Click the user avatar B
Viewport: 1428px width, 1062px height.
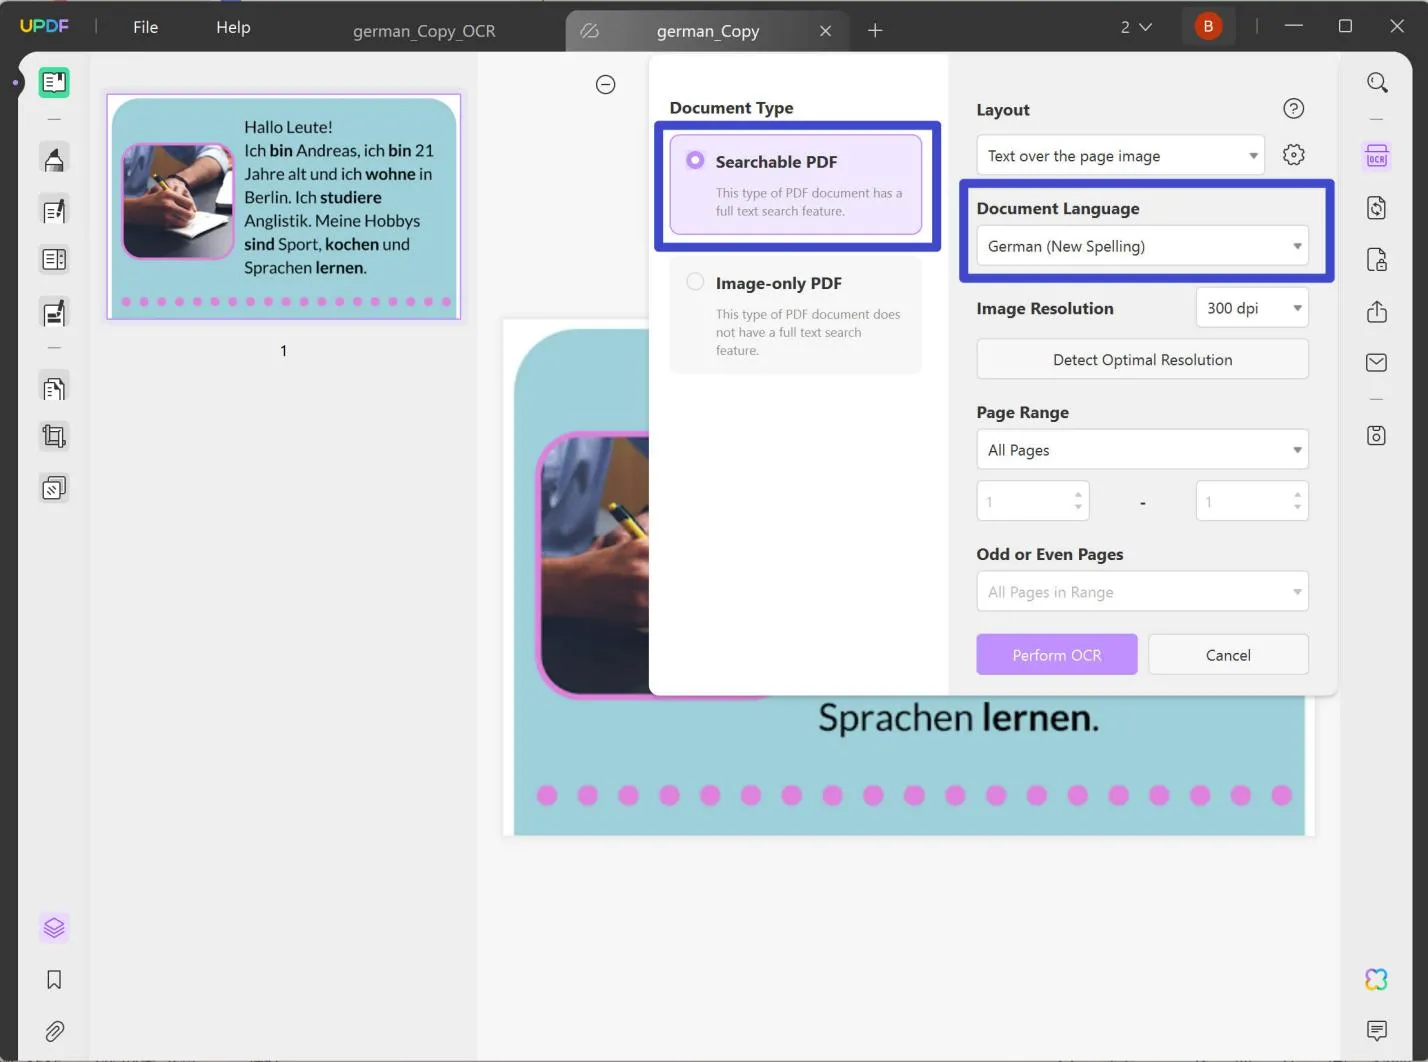pos(1207,27)
